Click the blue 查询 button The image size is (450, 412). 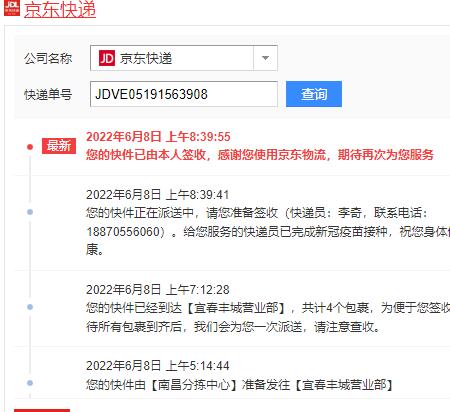(x=314, y=94)
